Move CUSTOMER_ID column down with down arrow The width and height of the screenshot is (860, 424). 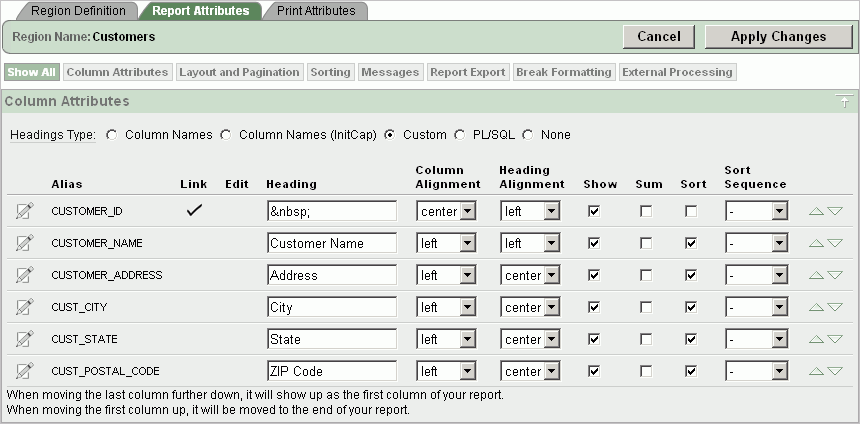tap(835, 211)
